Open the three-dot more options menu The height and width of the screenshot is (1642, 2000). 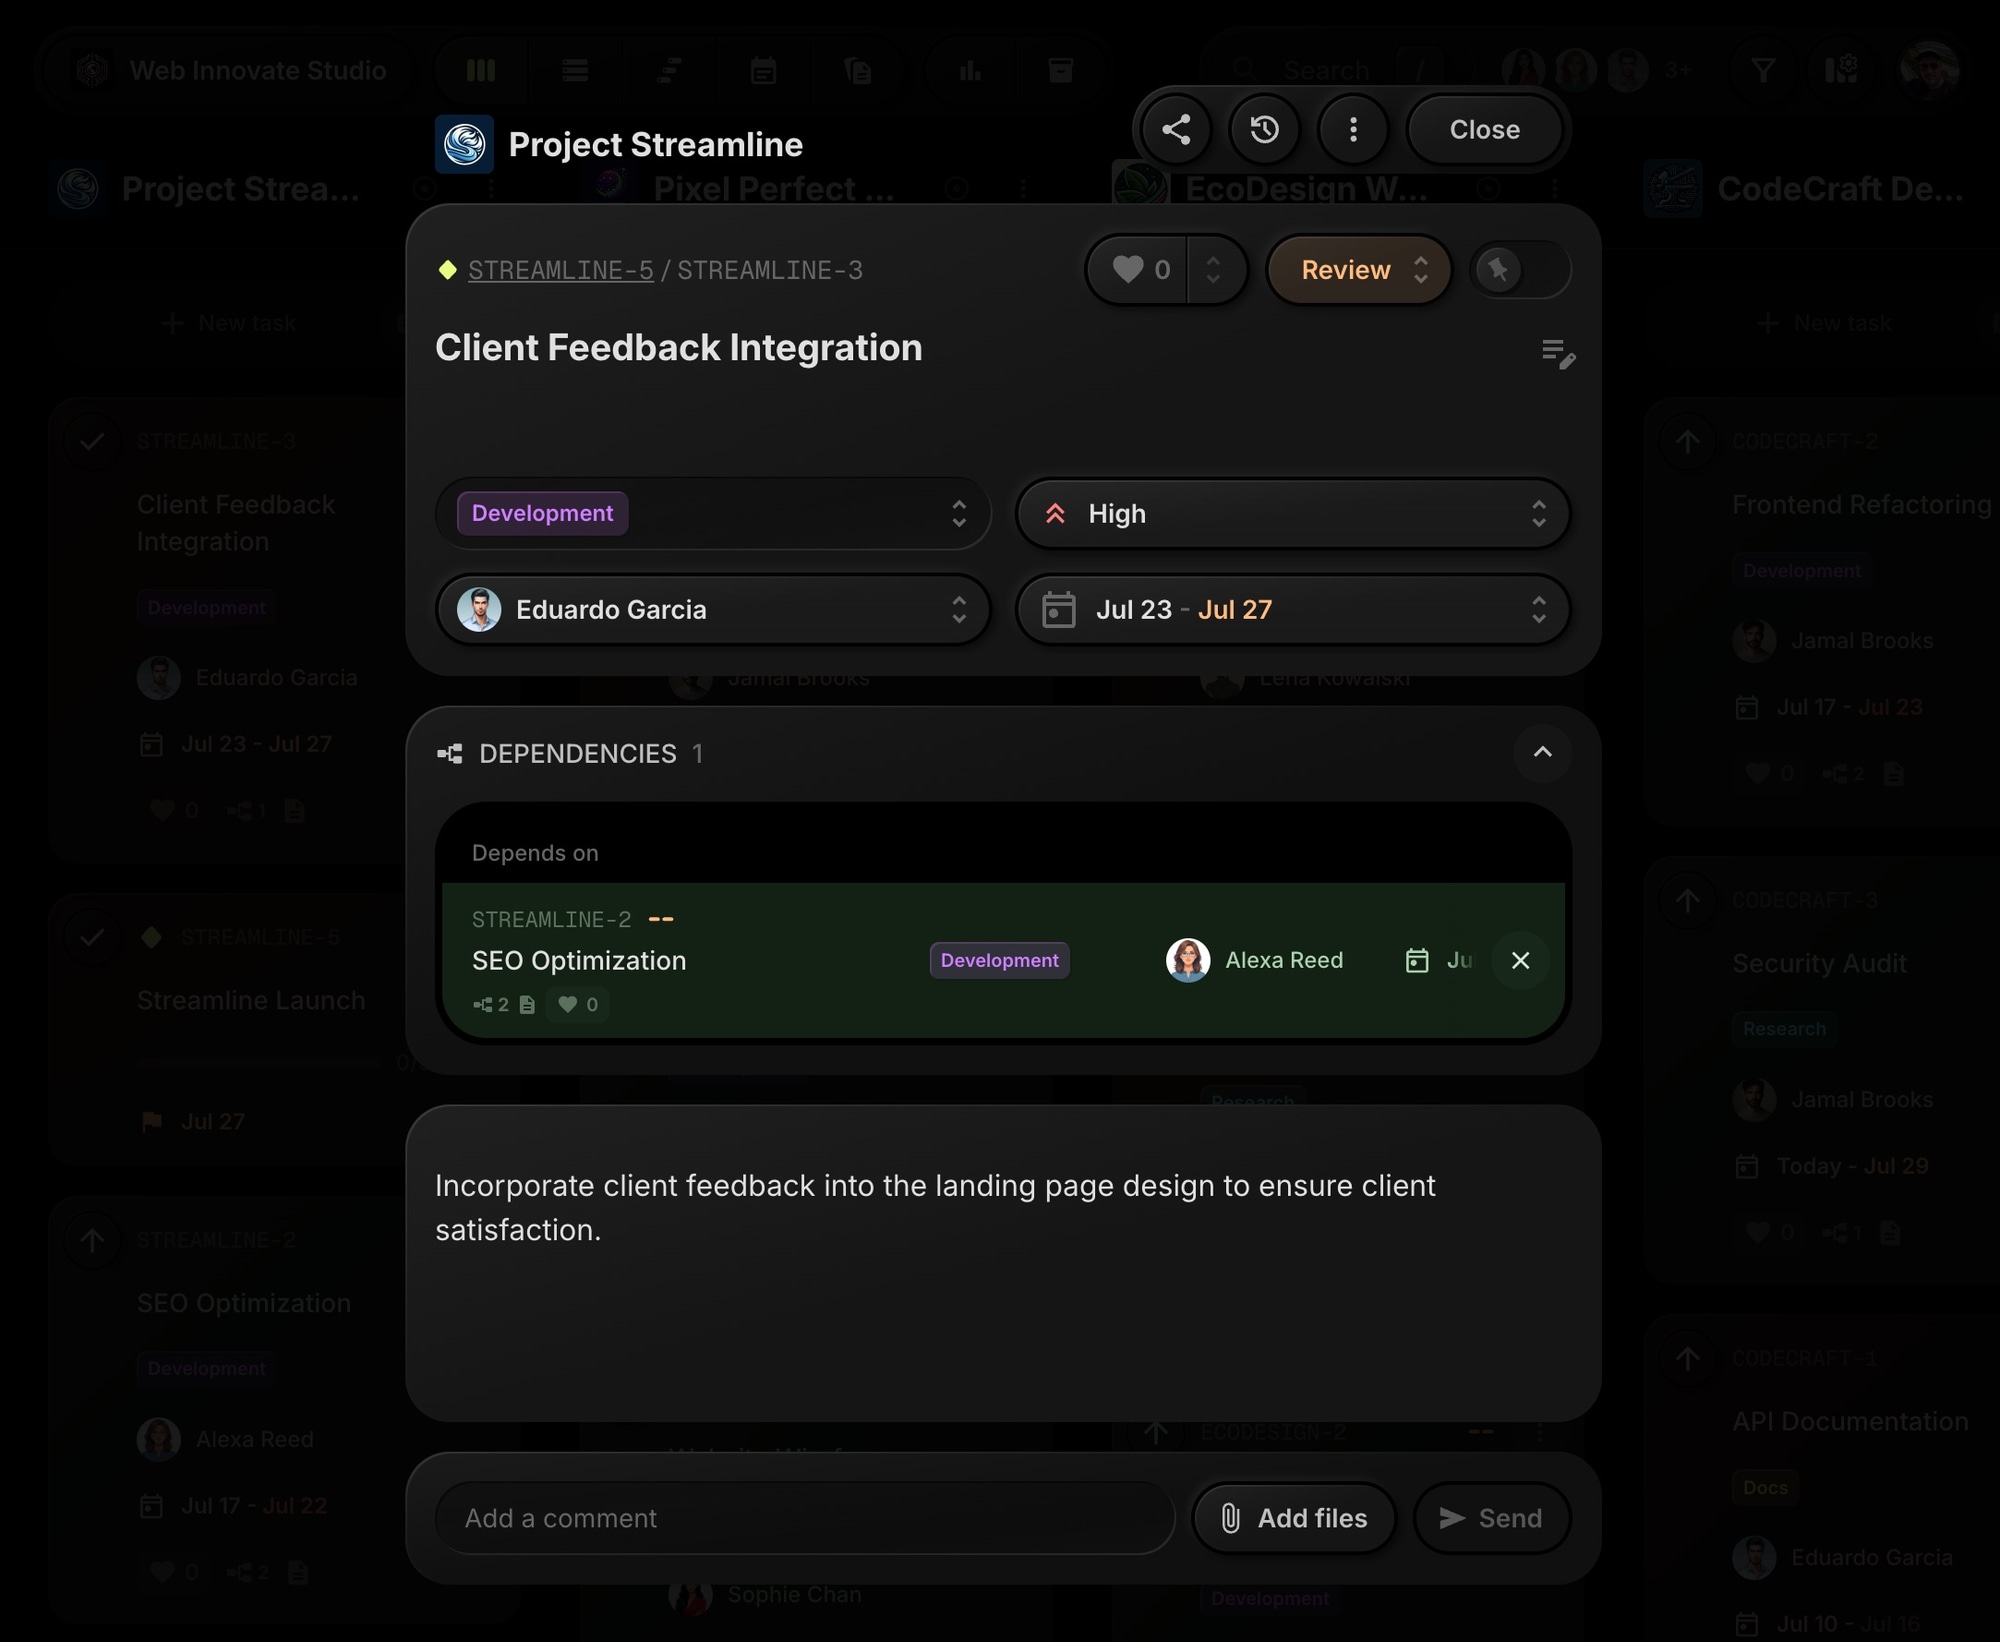pyautogui.click(x=1353, y=130)
